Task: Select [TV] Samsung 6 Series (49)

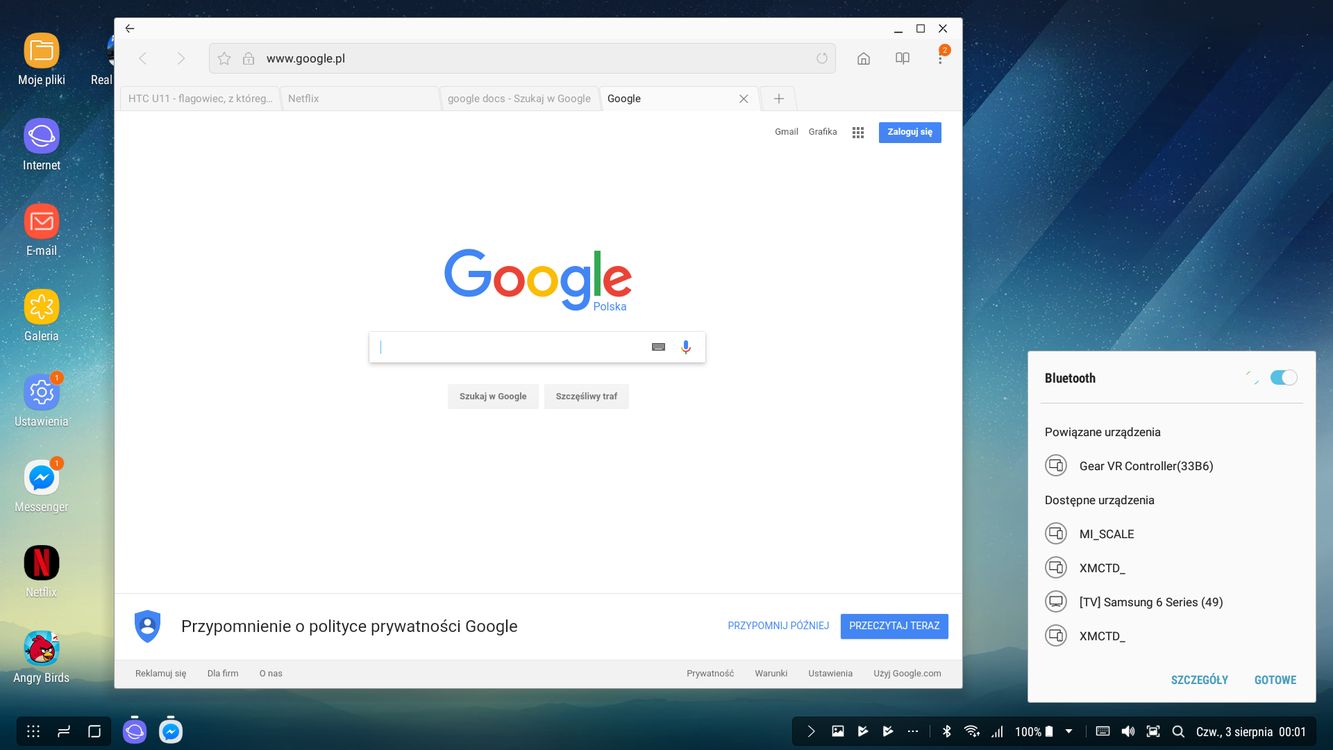Action: point(1172,602)
